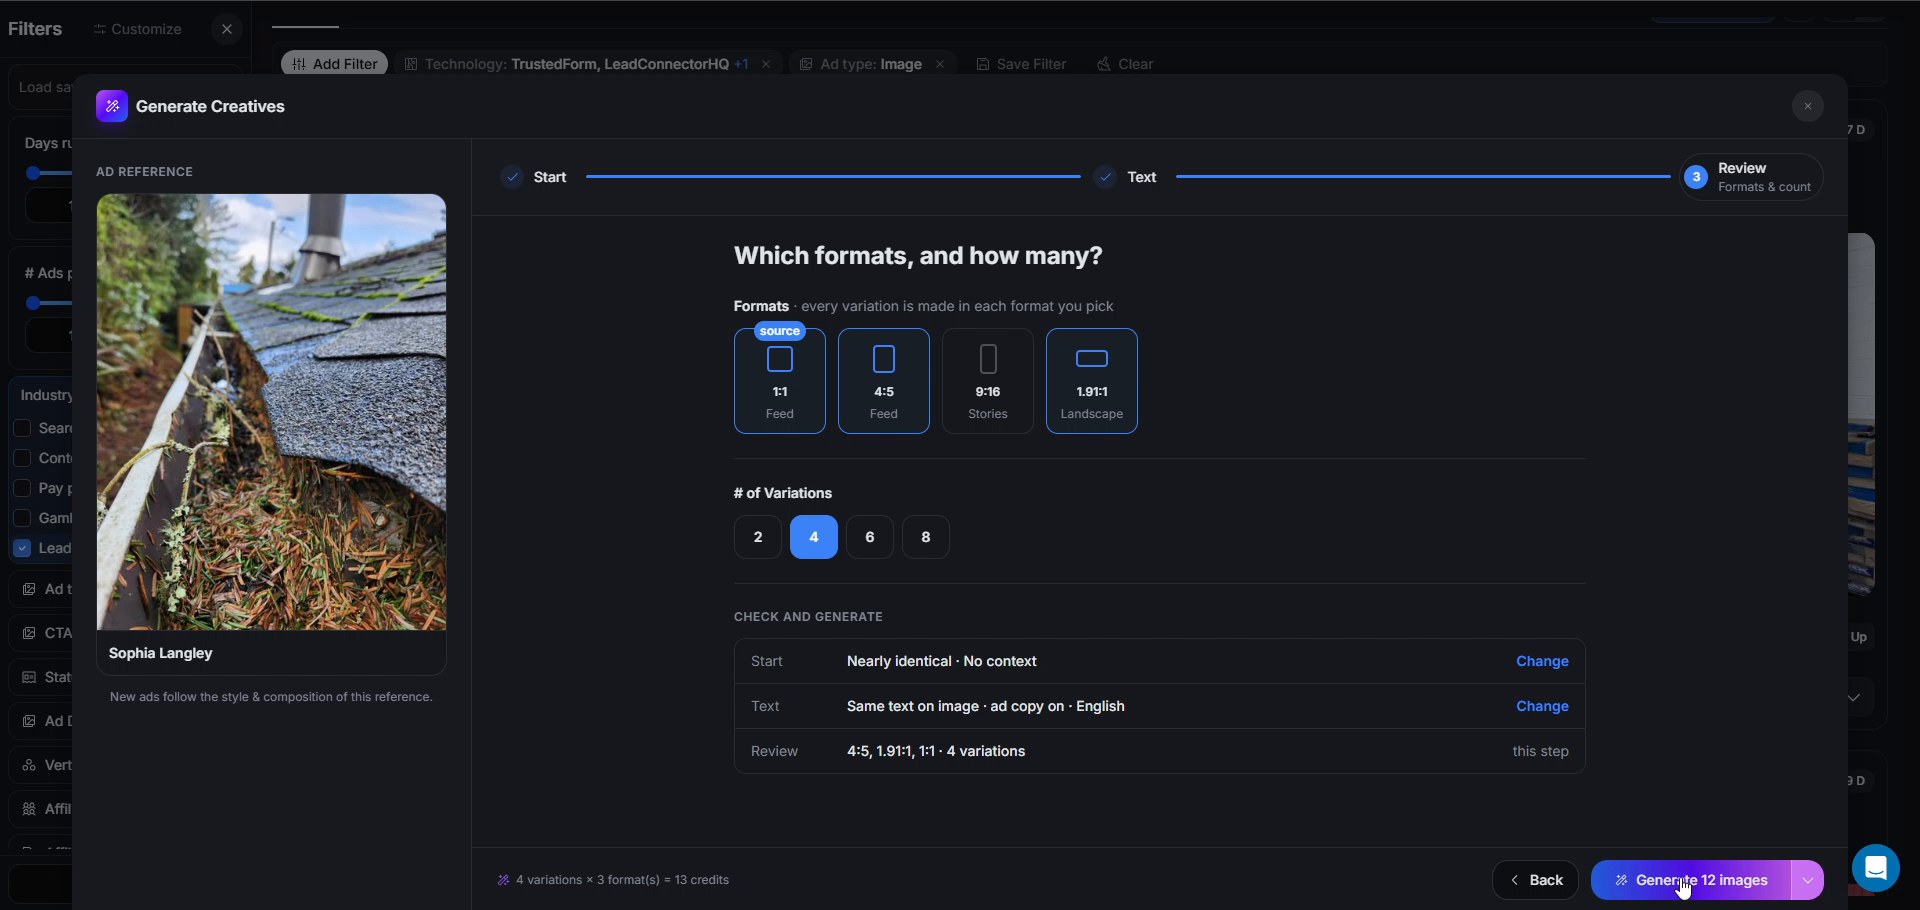Enable the 9:16 Stories format
Screen dimensions: 1920x910
(x=988, y=381)
